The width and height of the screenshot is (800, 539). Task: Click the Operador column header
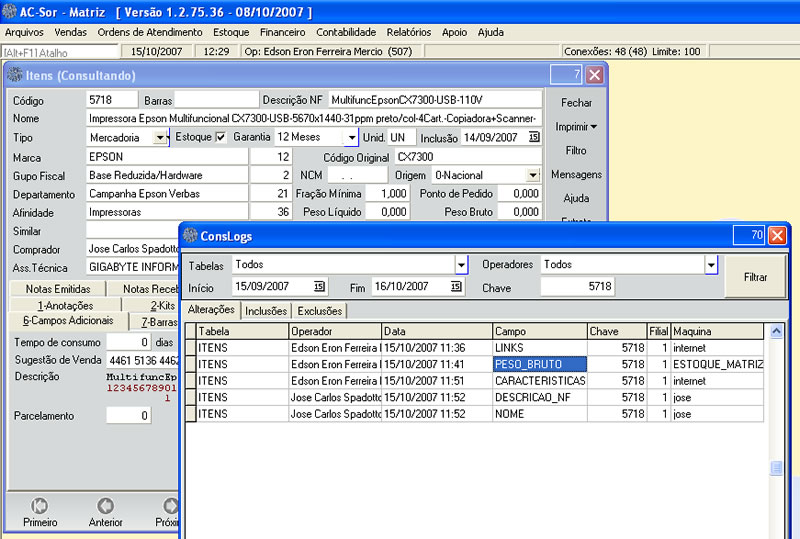[335, 331]
